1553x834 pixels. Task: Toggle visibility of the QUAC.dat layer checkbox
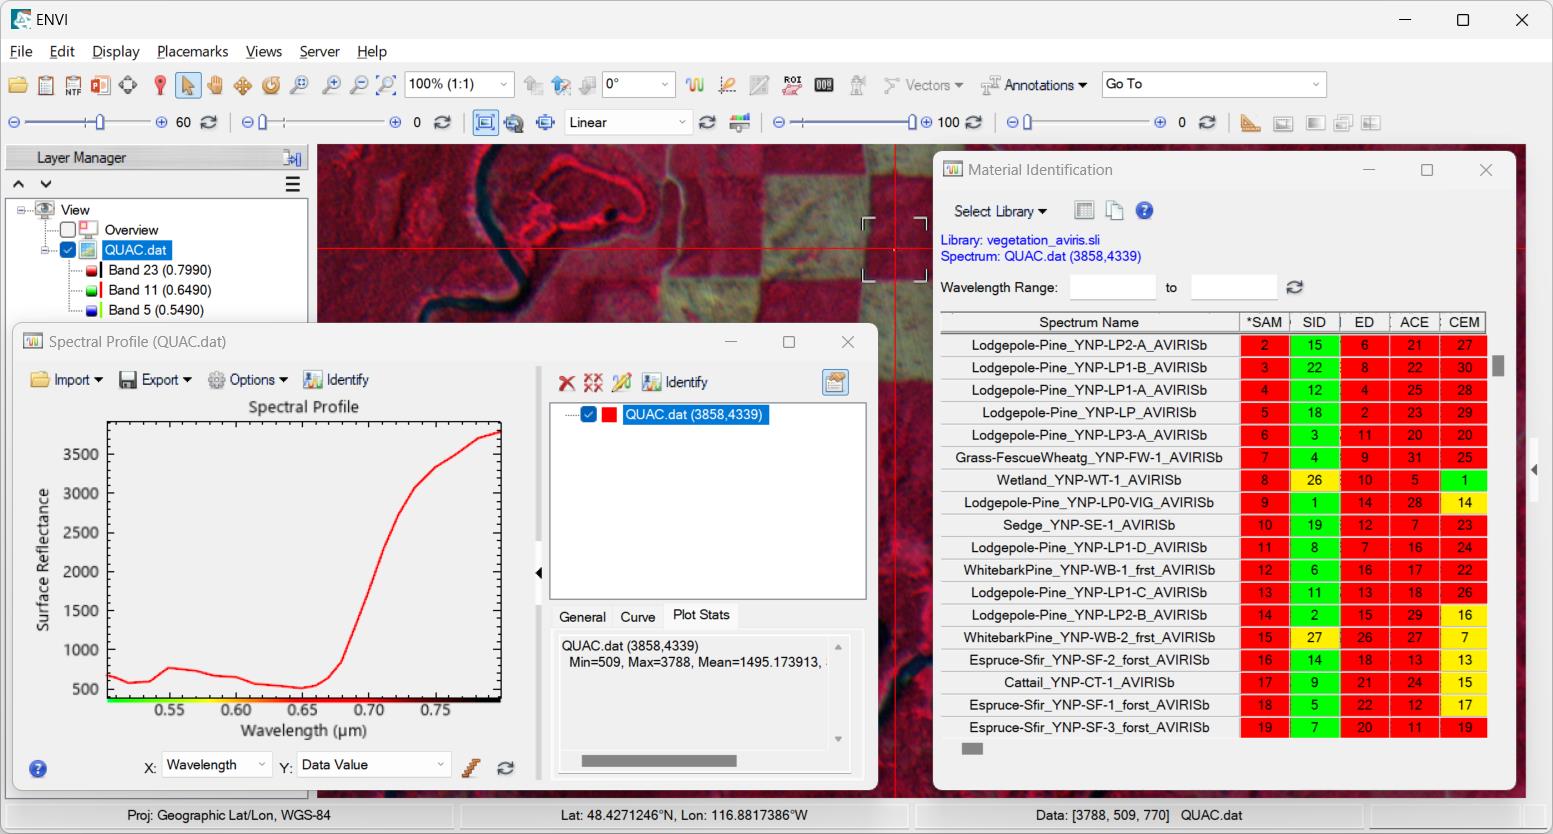pos(68,250)
